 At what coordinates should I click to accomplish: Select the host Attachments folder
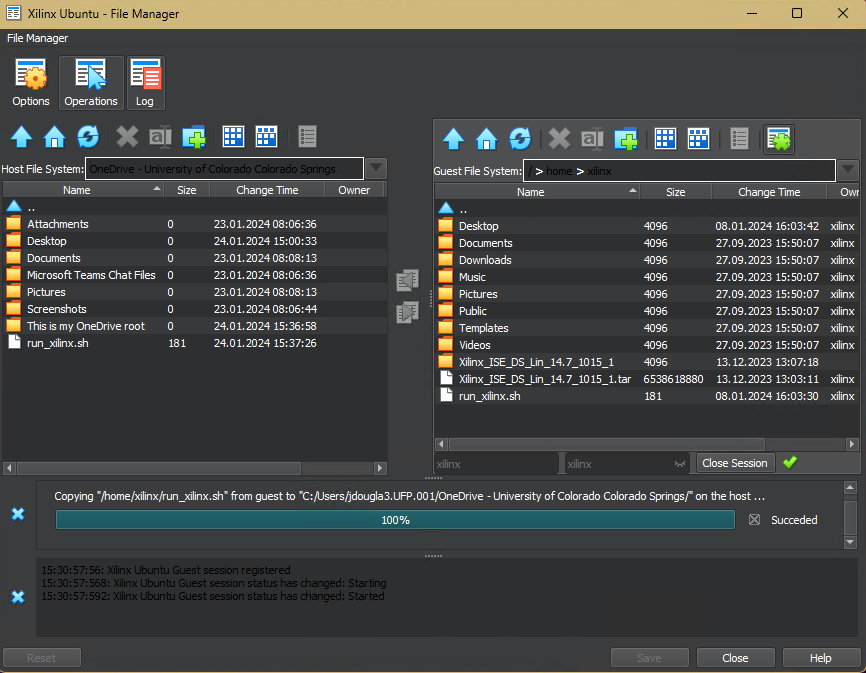pyautogui.click(x=194, y=224)
